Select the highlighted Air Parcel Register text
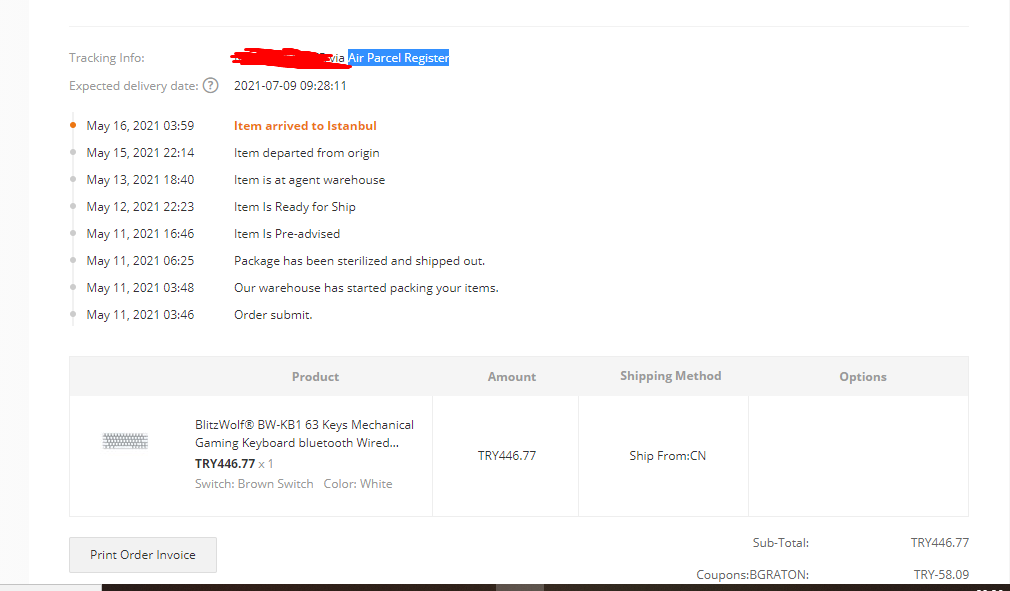 [398, 58]
